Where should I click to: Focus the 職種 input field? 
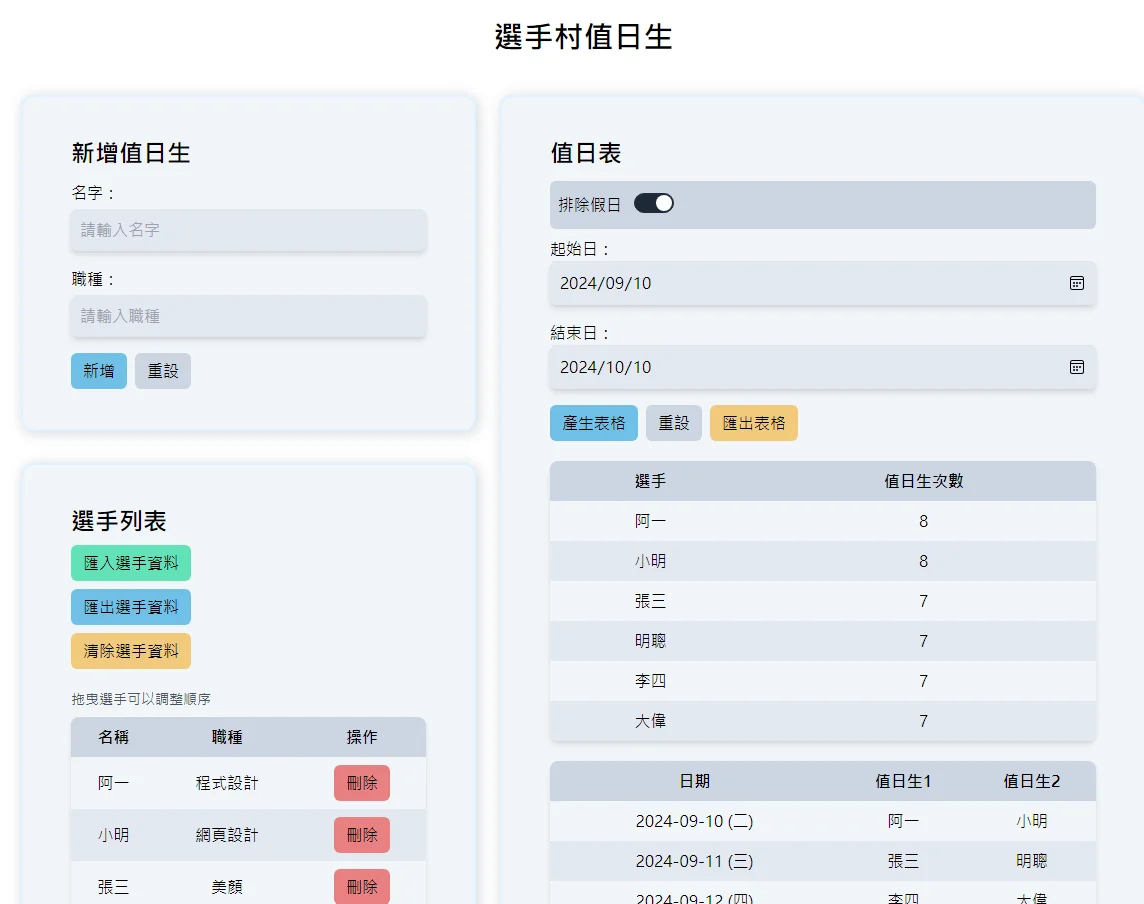tap(248, 316)
